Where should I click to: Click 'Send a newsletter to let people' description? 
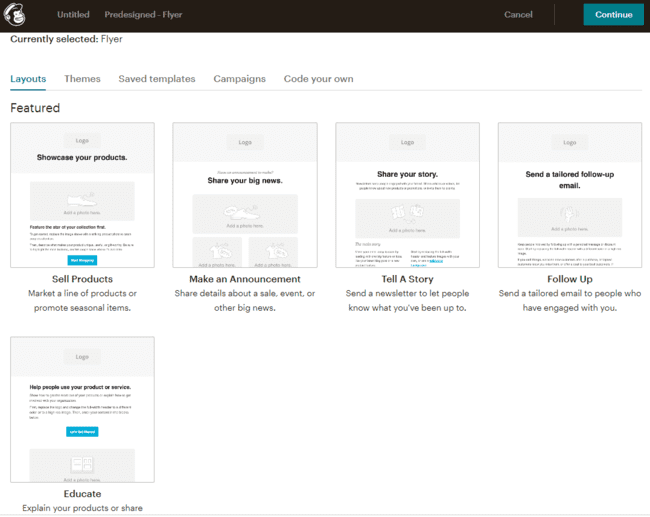click(x=407, y=301)
